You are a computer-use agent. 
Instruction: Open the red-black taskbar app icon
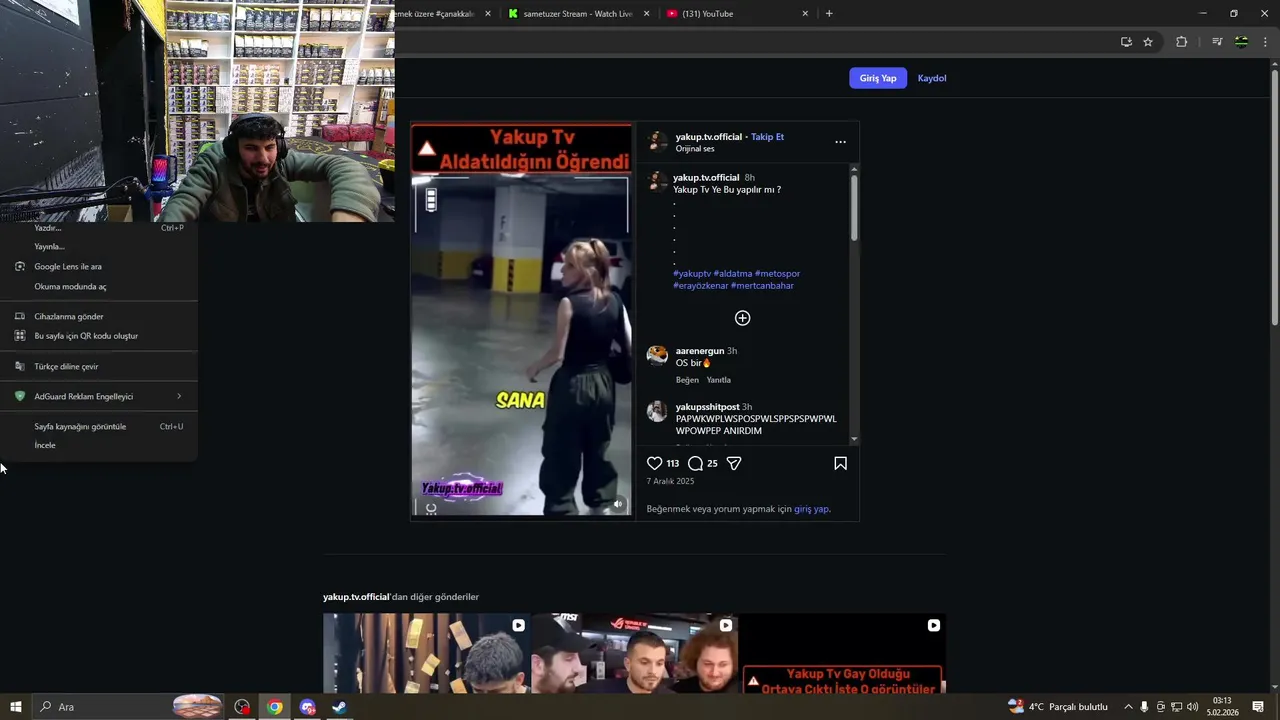(x=242, y=707)
